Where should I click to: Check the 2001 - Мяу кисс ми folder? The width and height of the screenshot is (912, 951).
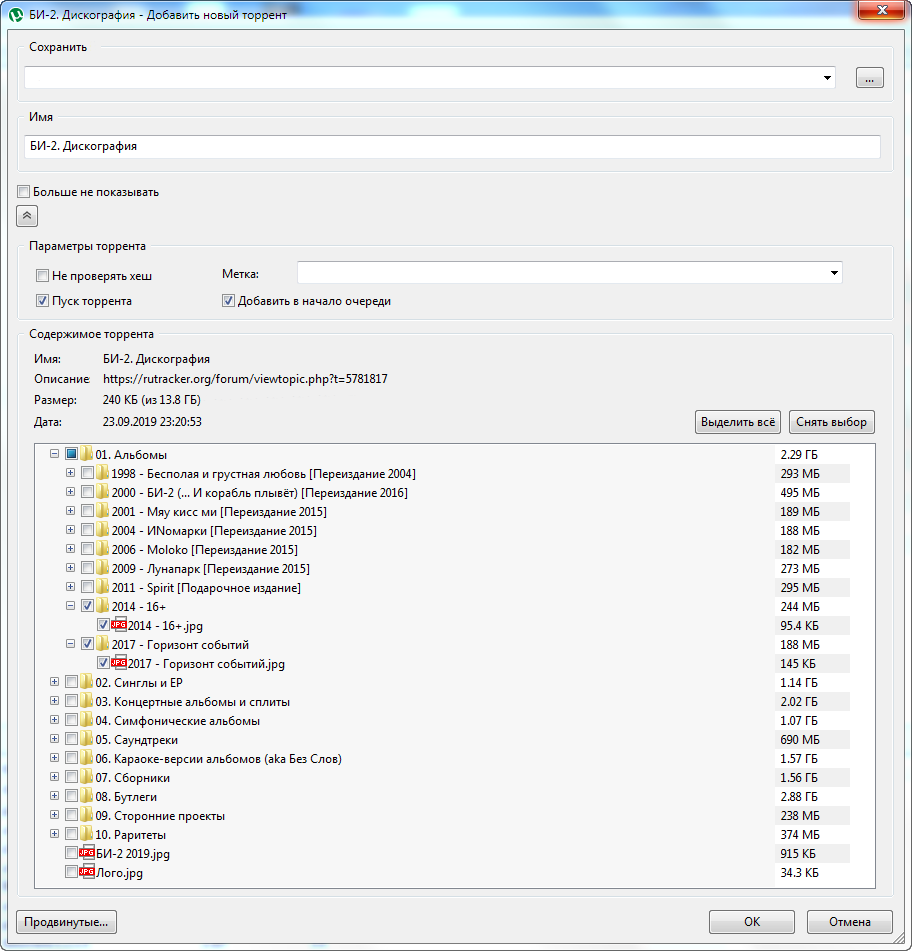(87, 511)
